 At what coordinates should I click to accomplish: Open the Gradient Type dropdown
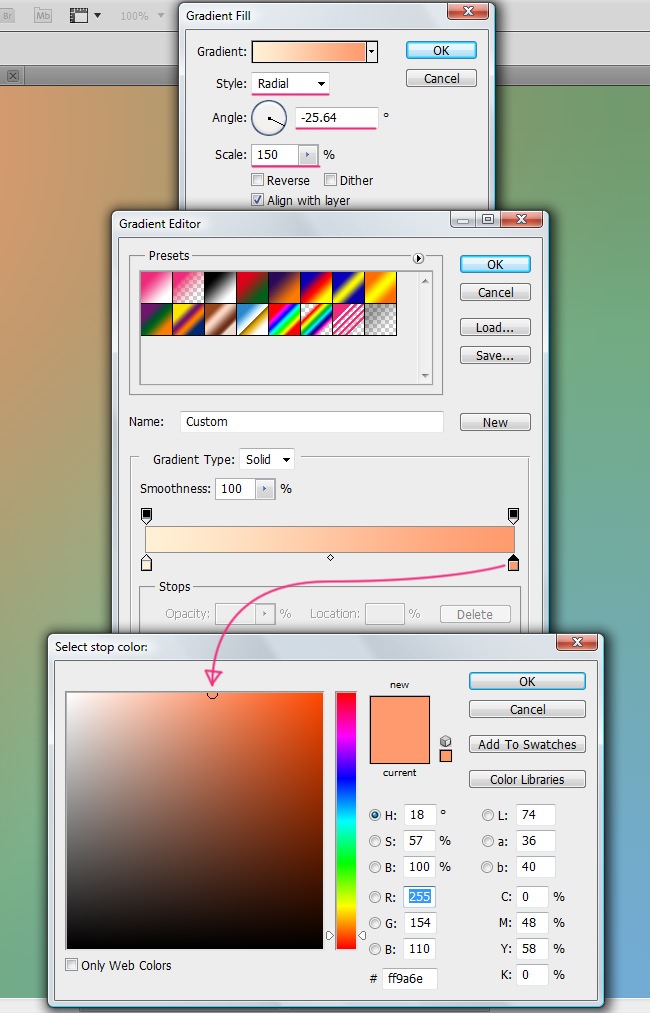267,459
